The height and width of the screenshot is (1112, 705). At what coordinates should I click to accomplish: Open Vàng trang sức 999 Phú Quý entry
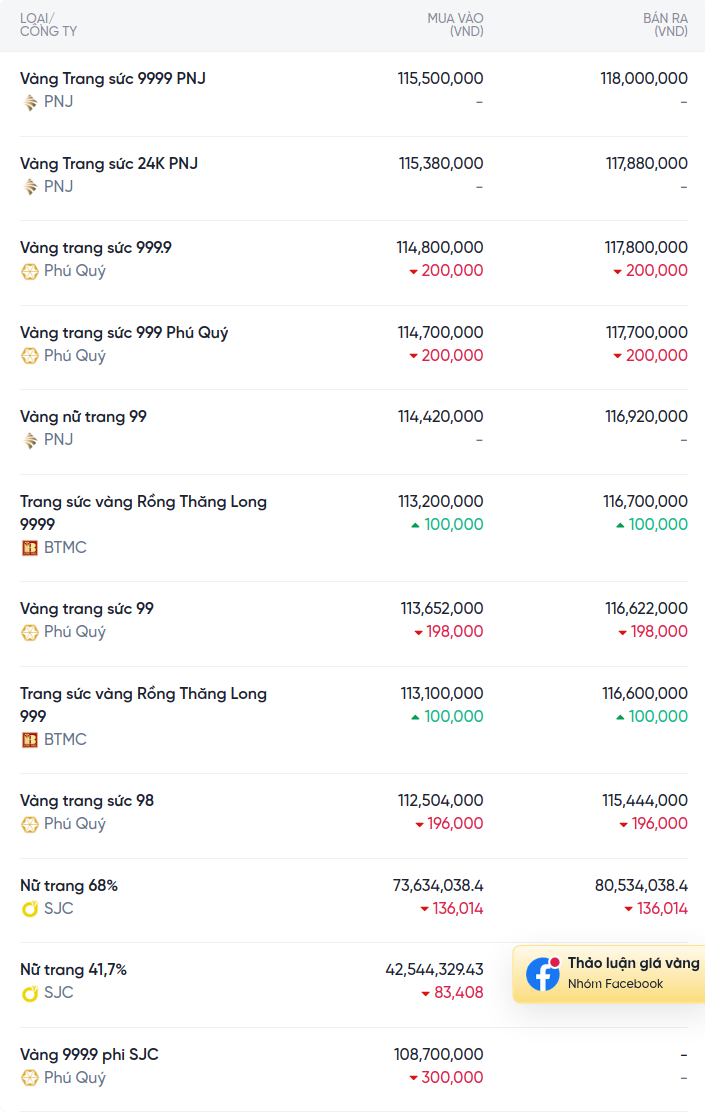[124, 333]
